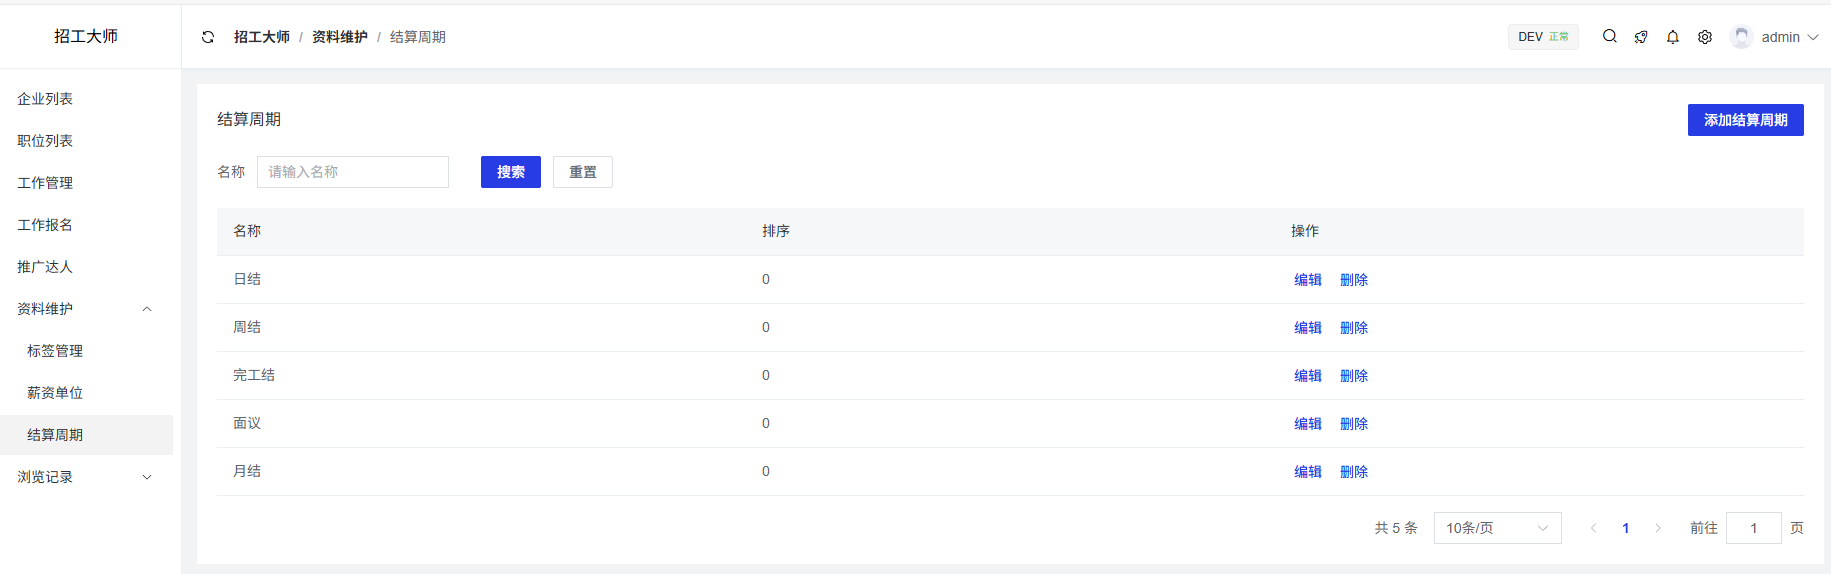Click 编辑 link for the 日结 row

click(1307, 280)
